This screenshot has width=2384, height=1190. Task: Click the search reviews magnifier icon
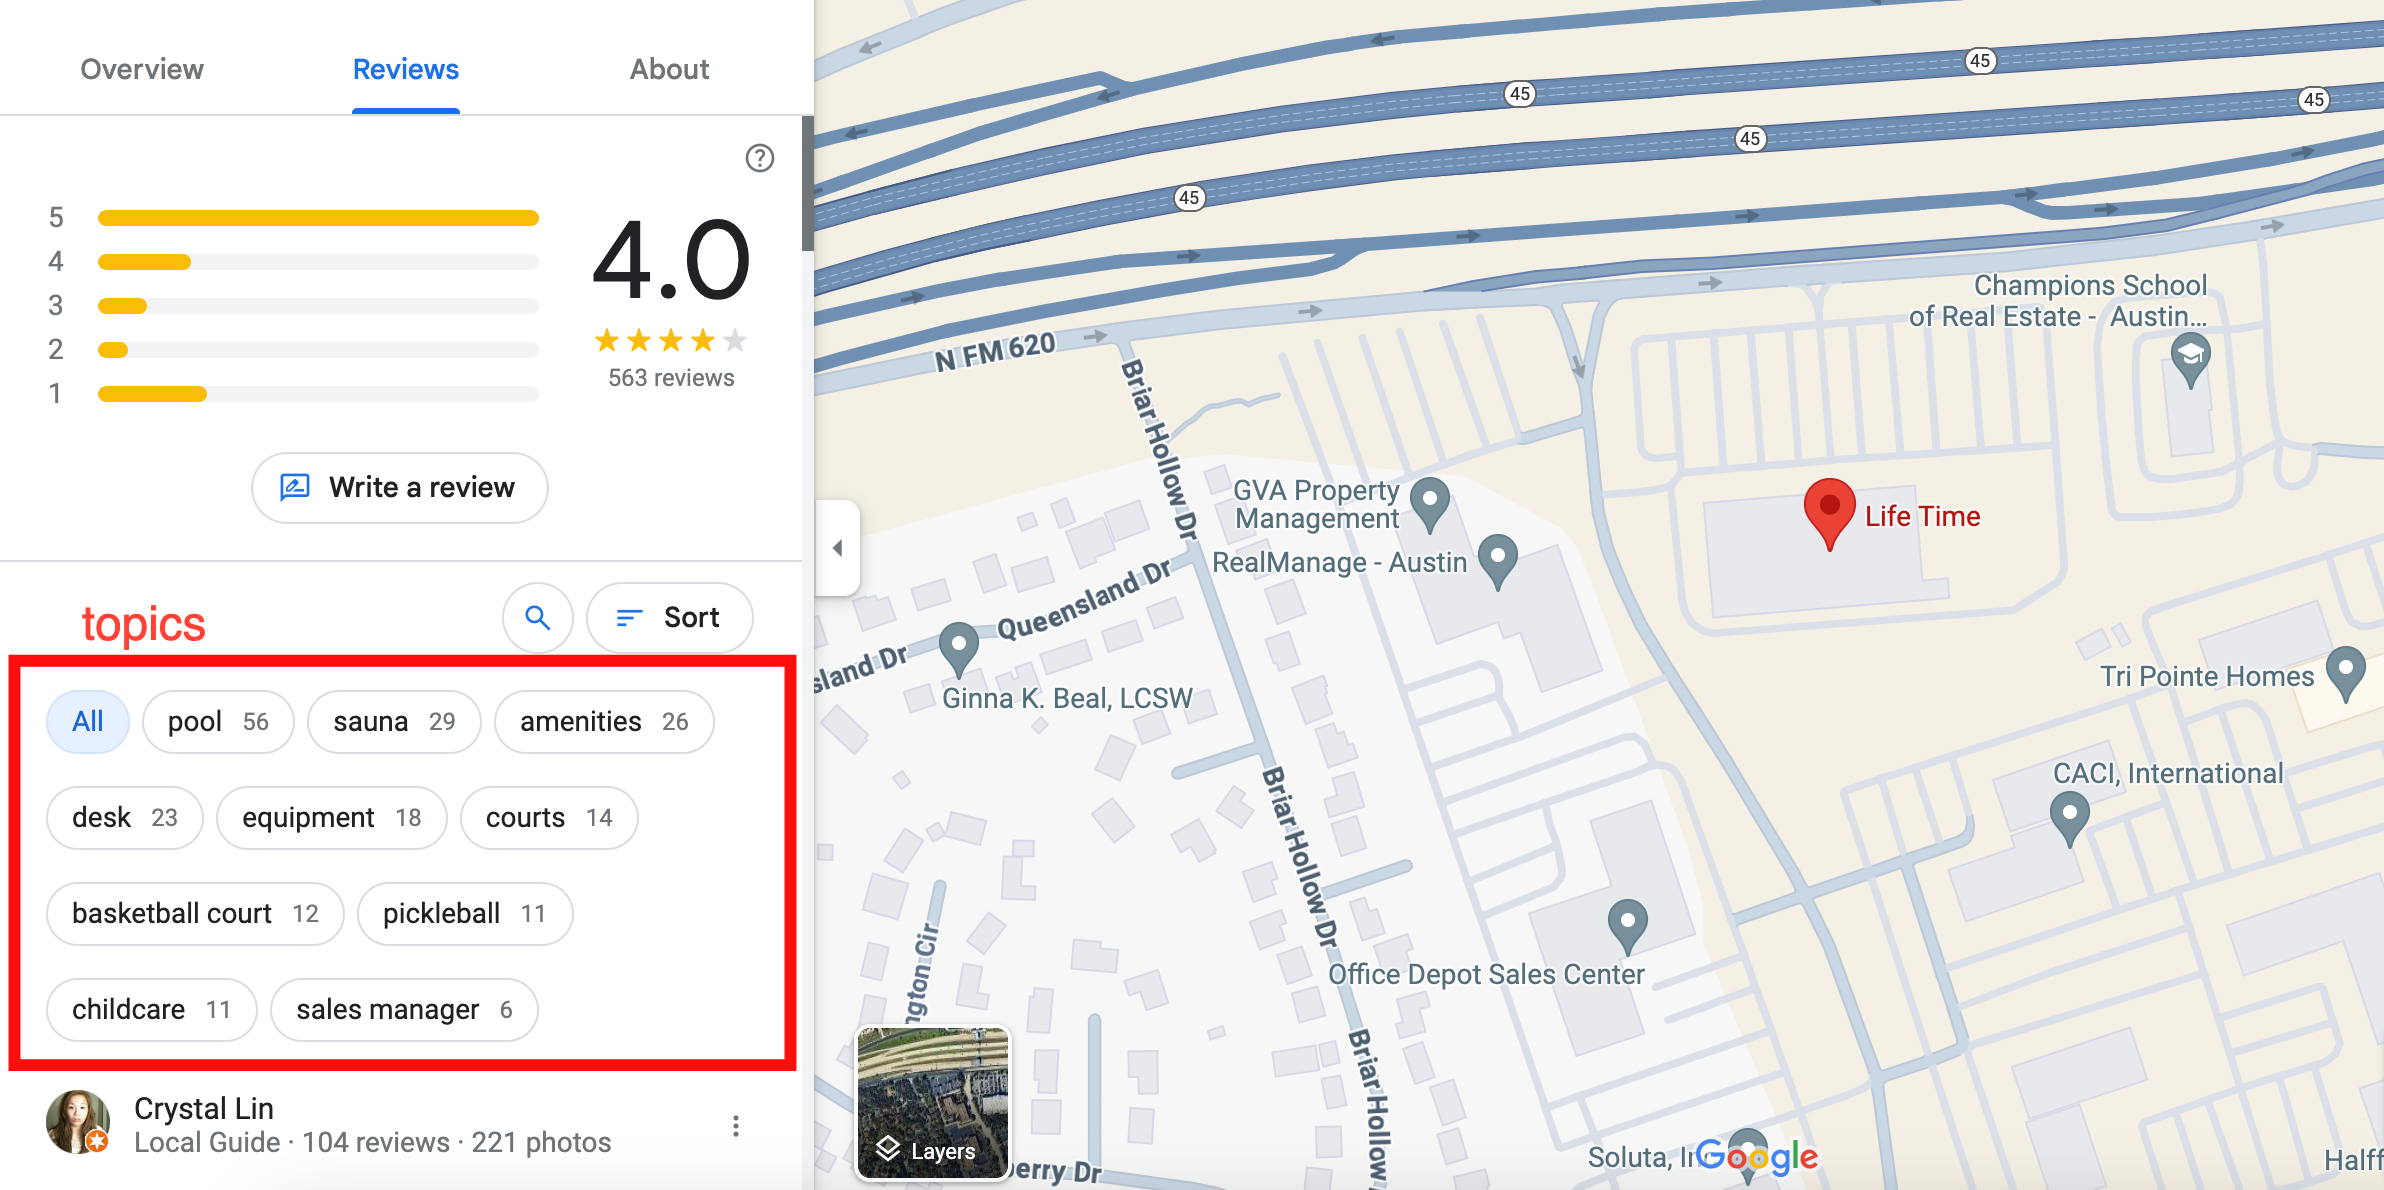[538, 618]
